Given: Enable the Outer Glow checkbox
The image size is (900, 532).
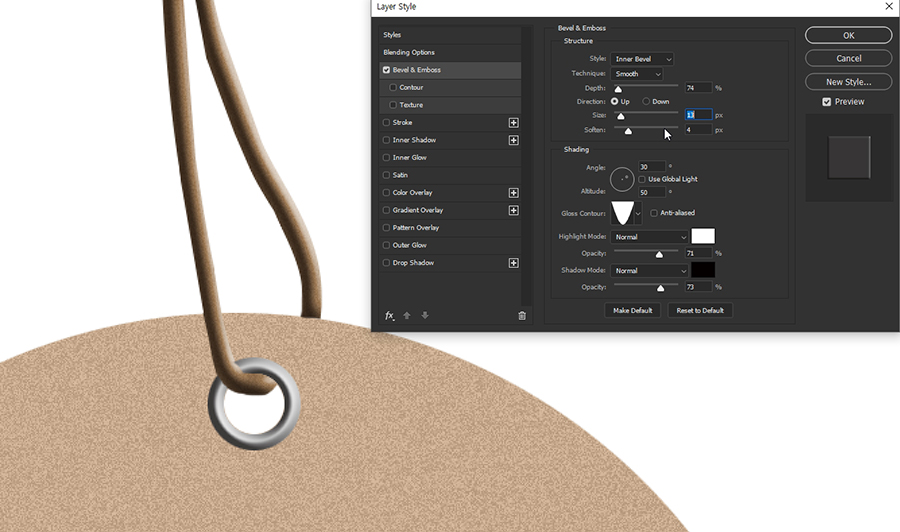Looking at the screenshot, I should pos(386,245).
